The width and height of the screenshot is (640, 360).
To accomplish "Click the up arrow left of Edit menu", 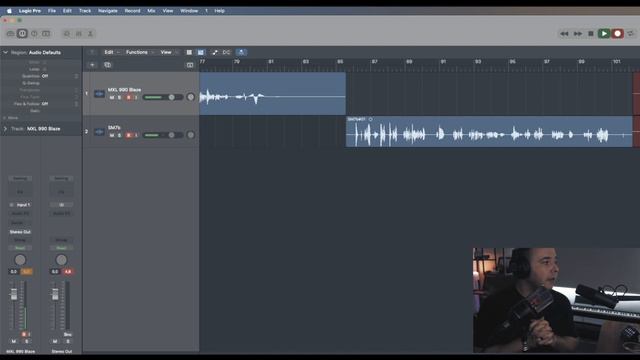I will 92,52.
